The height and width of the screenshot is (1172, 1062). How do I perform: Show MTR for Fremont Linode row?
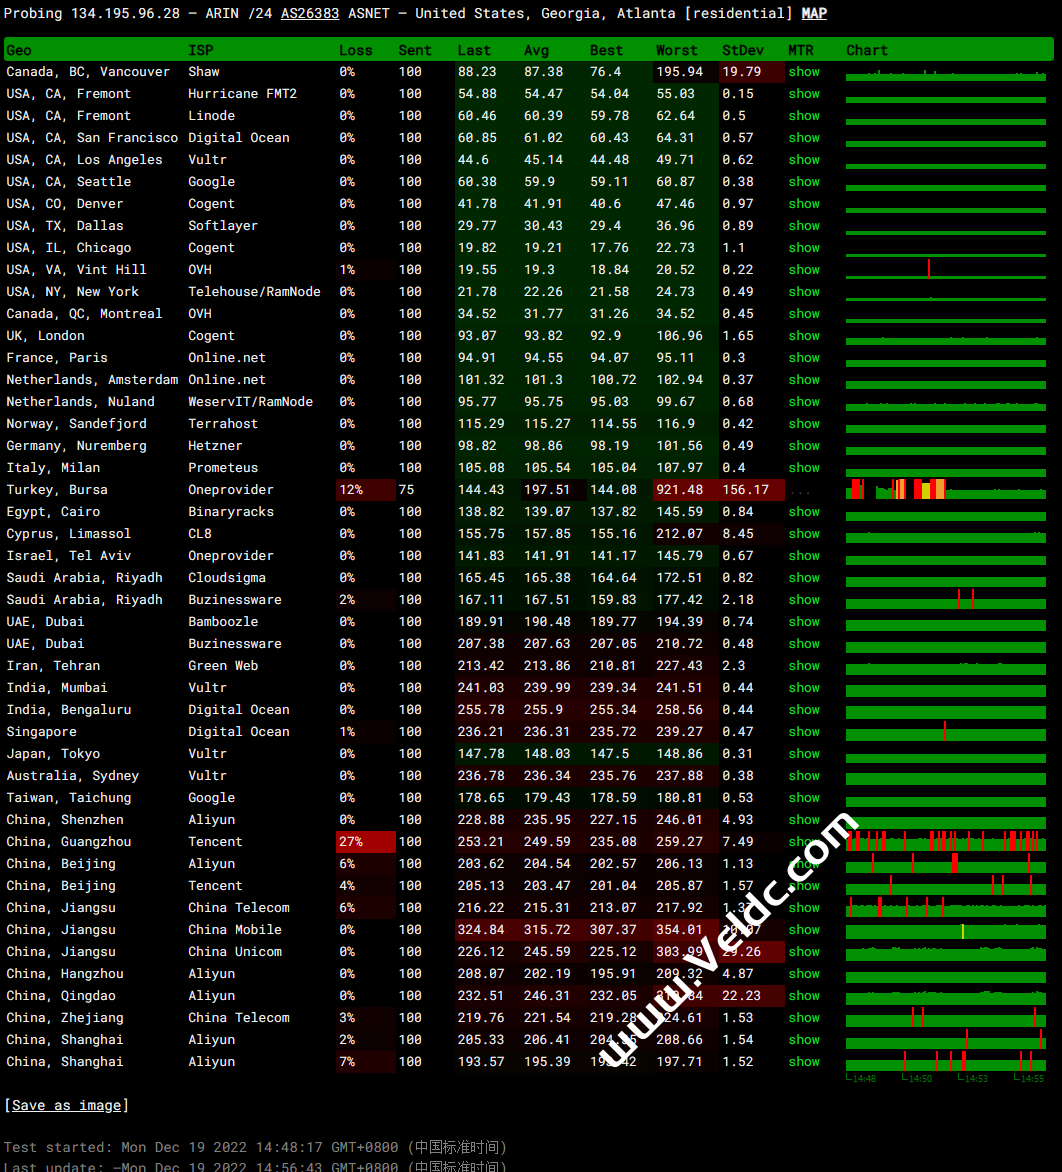pyautogui.click(x=803, y=116)
